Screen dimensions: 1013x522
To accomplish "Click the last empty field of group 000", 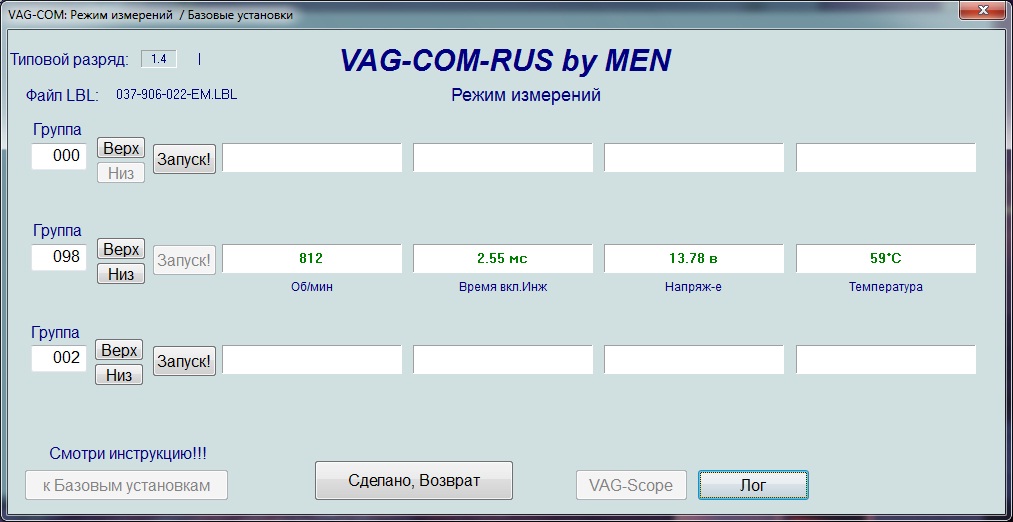I will coord(886,158).
